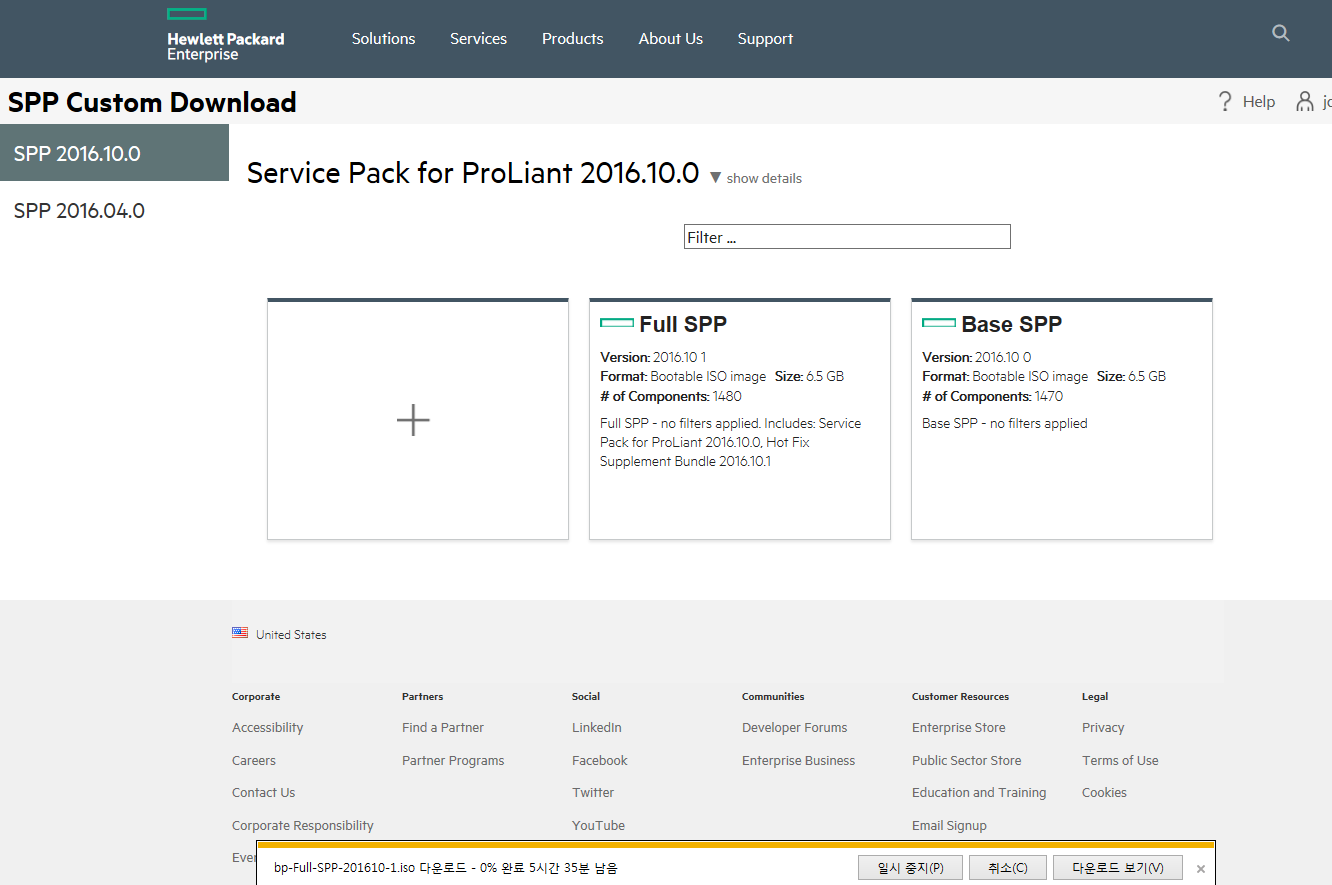Screen dimensions: 1332x885
Task: Open the YouTube footer link
Action: 598,826
